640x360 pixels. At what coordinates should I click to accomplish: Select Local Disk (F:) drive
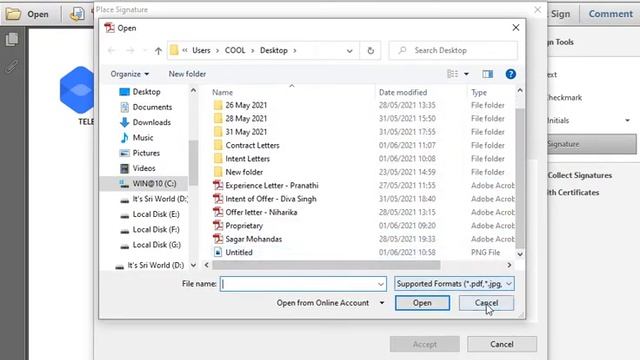(x=156, y=229)
